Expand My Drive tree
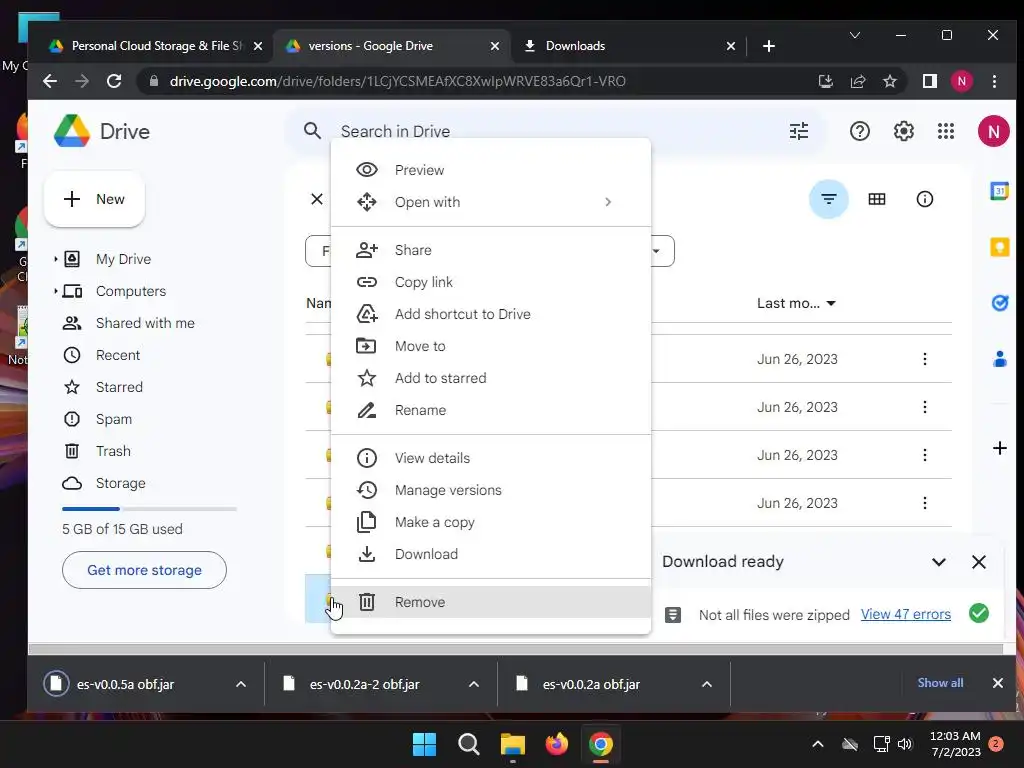1024x768 pixels. tap(56, 259)
